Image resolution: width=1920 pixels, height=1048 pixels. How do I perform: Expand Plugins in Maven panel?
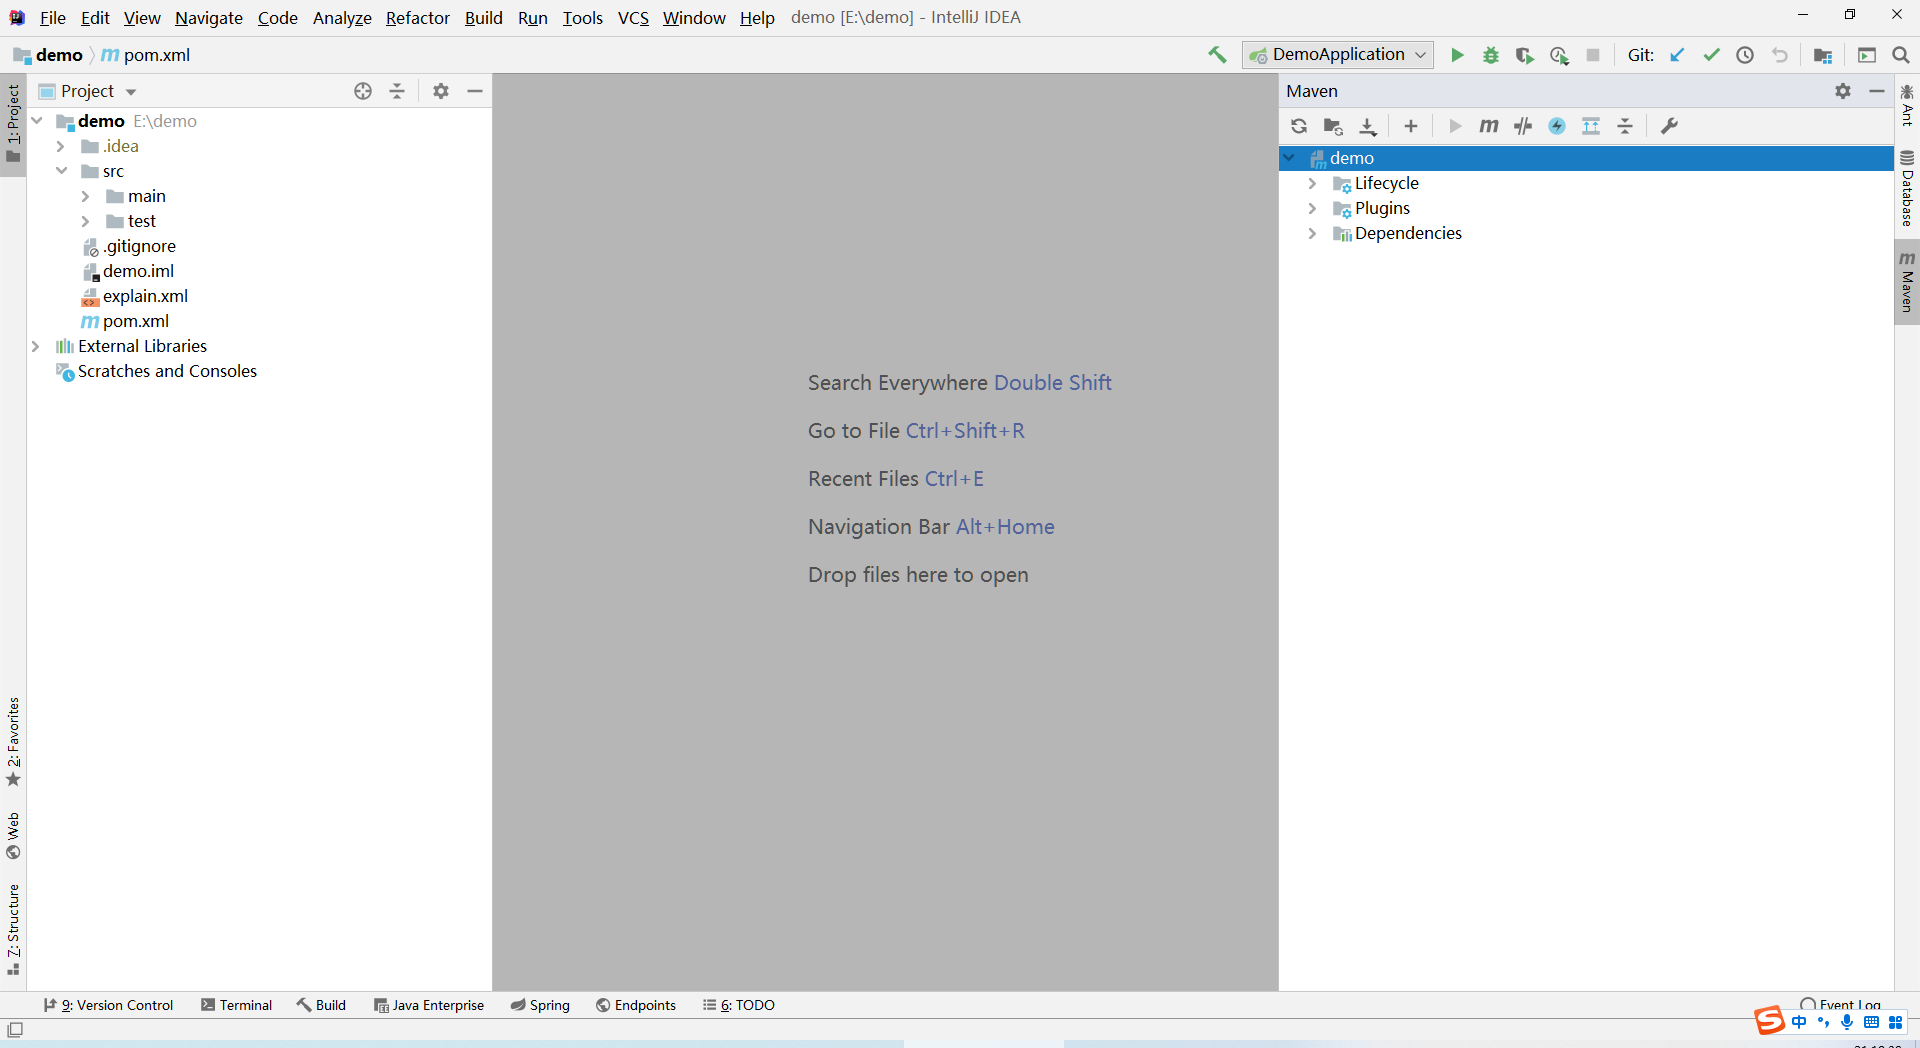tap(1312, 208)
